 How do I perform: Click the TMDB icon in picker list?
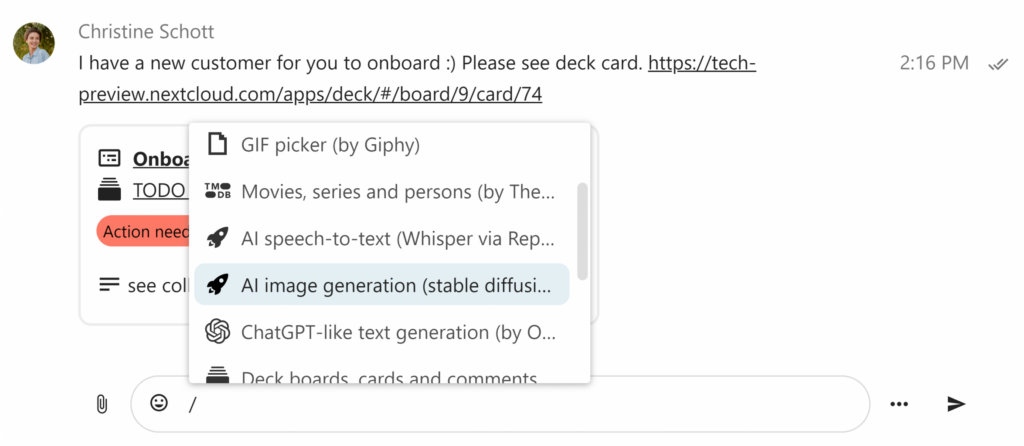pyautogui.click(x=217, y=191)
